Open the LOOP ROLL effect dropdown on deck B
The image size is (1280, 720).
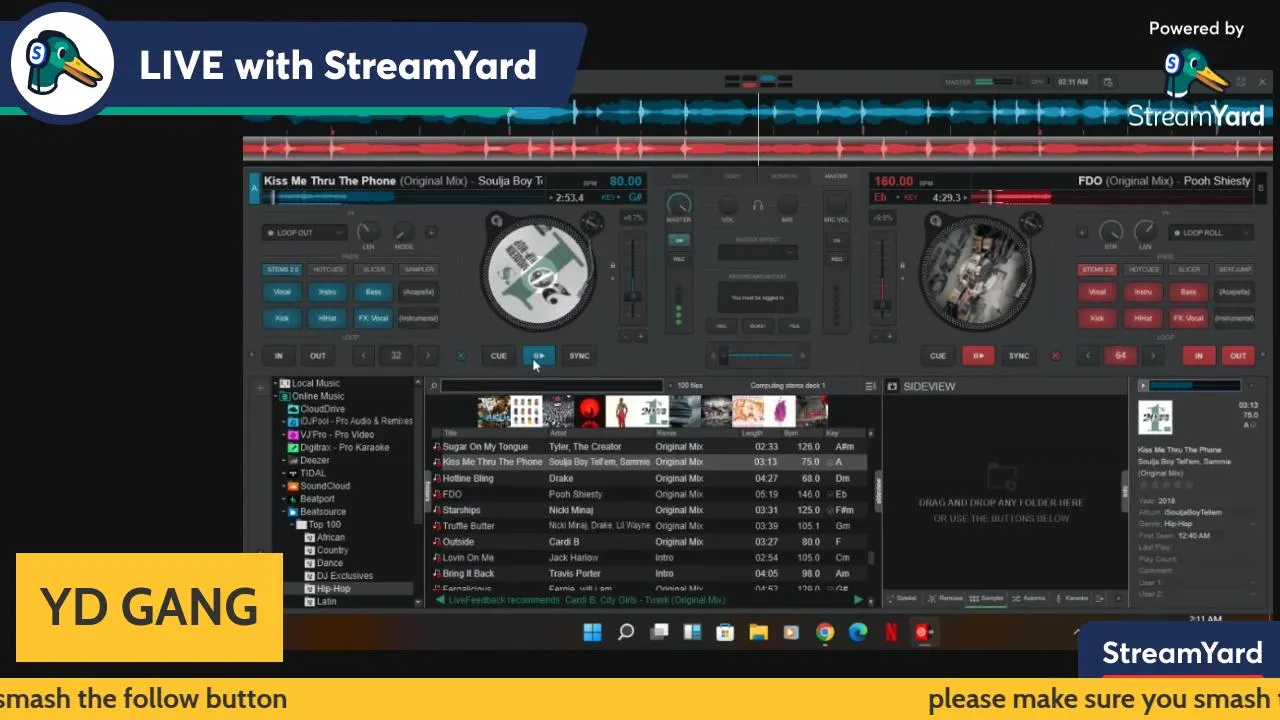[1211, 233]
